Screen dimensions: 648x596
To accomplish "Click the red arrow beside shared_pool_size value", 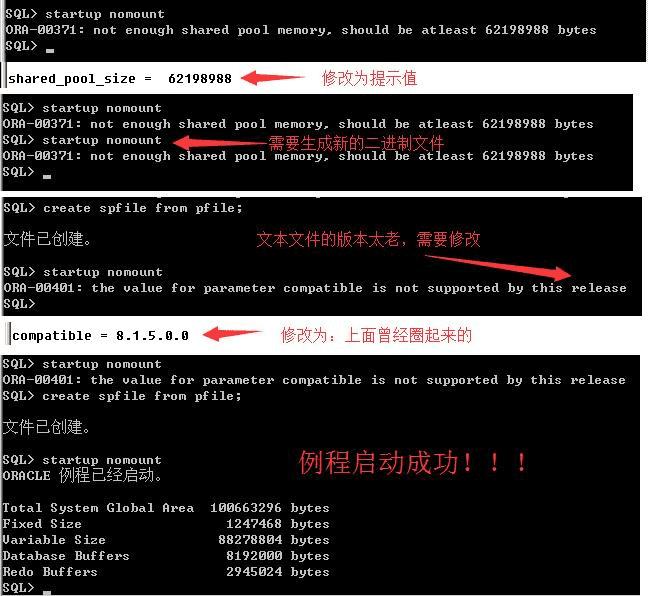I will [273, 77].
